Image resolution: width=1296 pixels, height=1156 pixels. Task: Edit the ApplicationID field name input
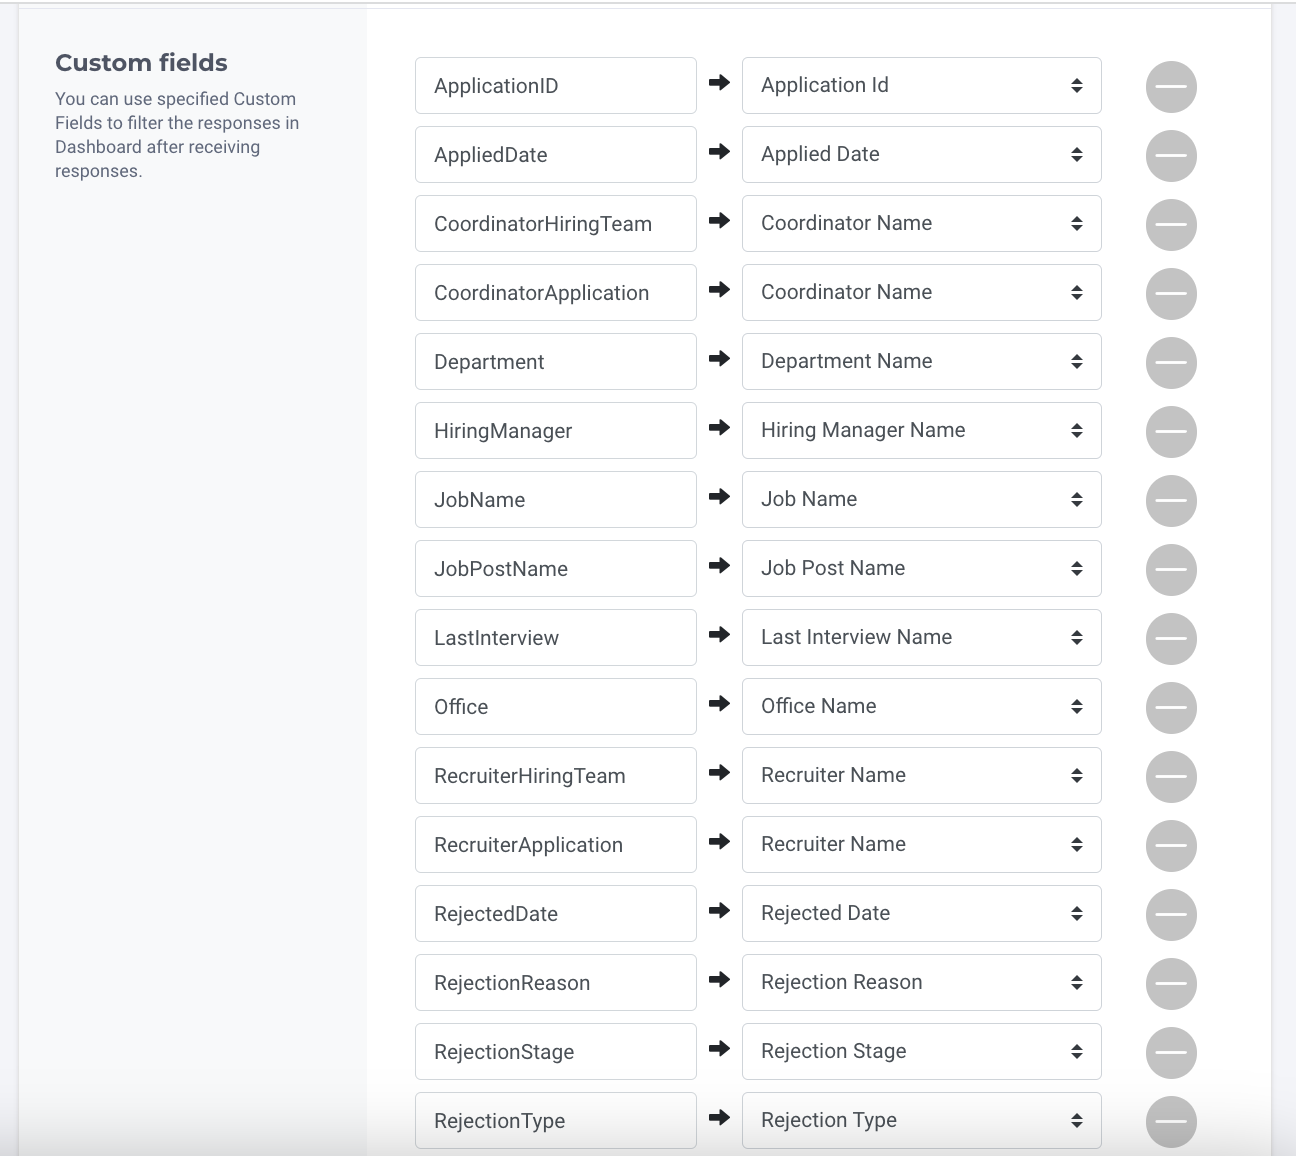[555, 85]
